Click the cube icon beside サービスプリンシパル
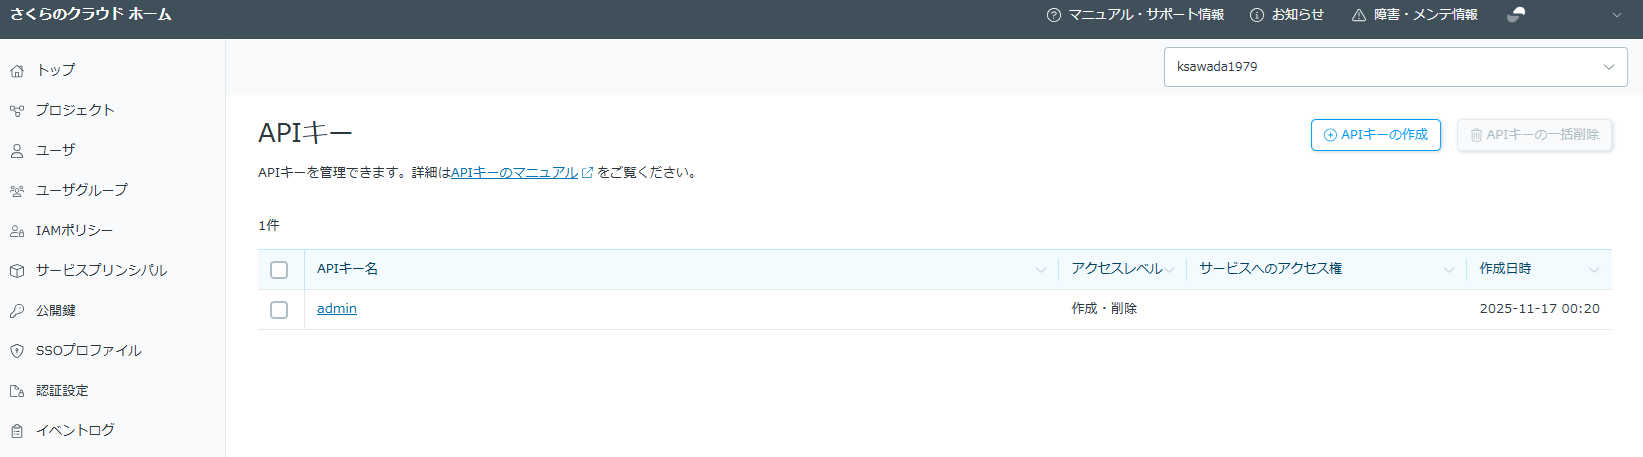Screen dimensions: 1643x457 17,271
